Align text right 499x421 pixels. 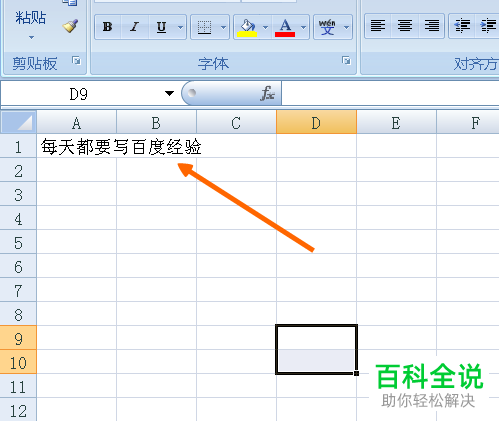coord(431,26)
